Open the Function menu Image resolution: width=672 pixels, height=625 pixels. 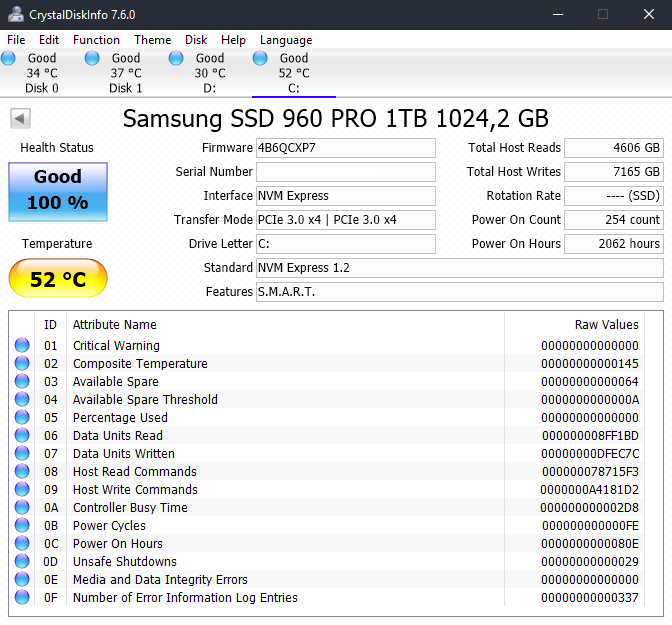pos(96,40)
